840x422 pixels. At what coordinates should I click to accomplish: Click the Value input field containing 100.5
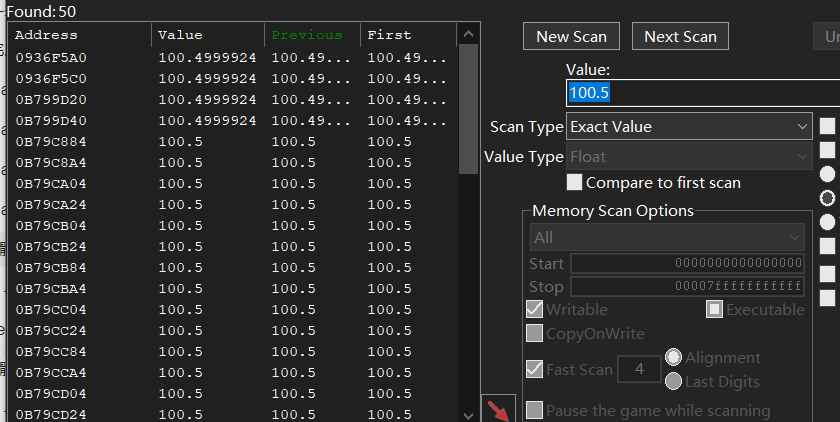click(703, 93)
